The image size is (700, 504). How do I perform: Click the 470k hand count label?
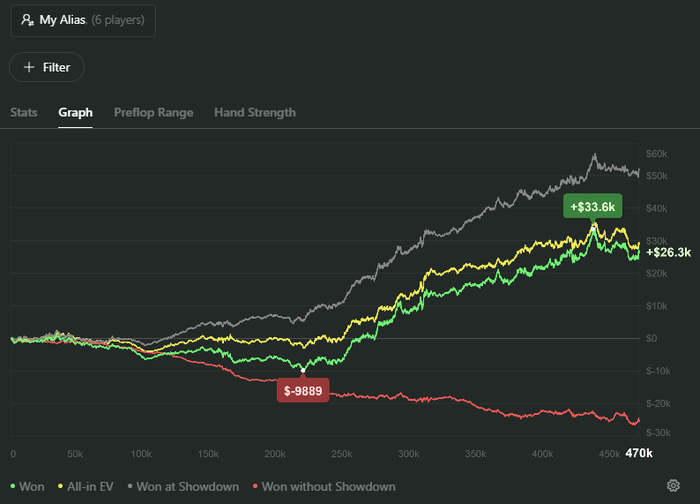(x=638, y=453)
